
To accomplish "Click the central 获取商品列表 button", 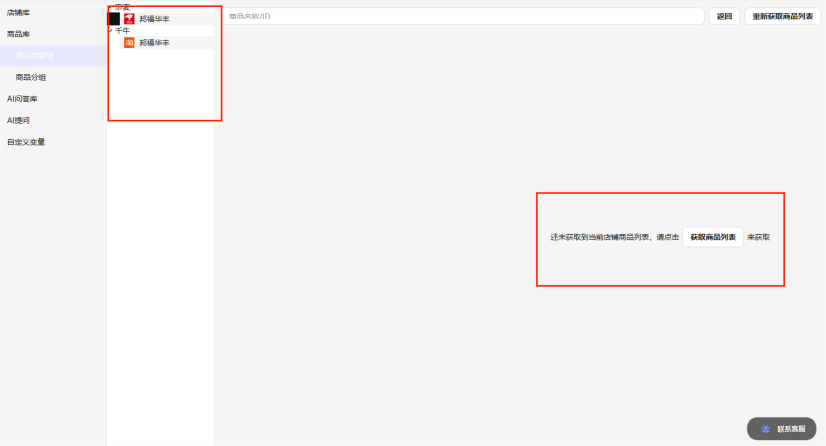I will pyautogui.click(x=713, y=238).
